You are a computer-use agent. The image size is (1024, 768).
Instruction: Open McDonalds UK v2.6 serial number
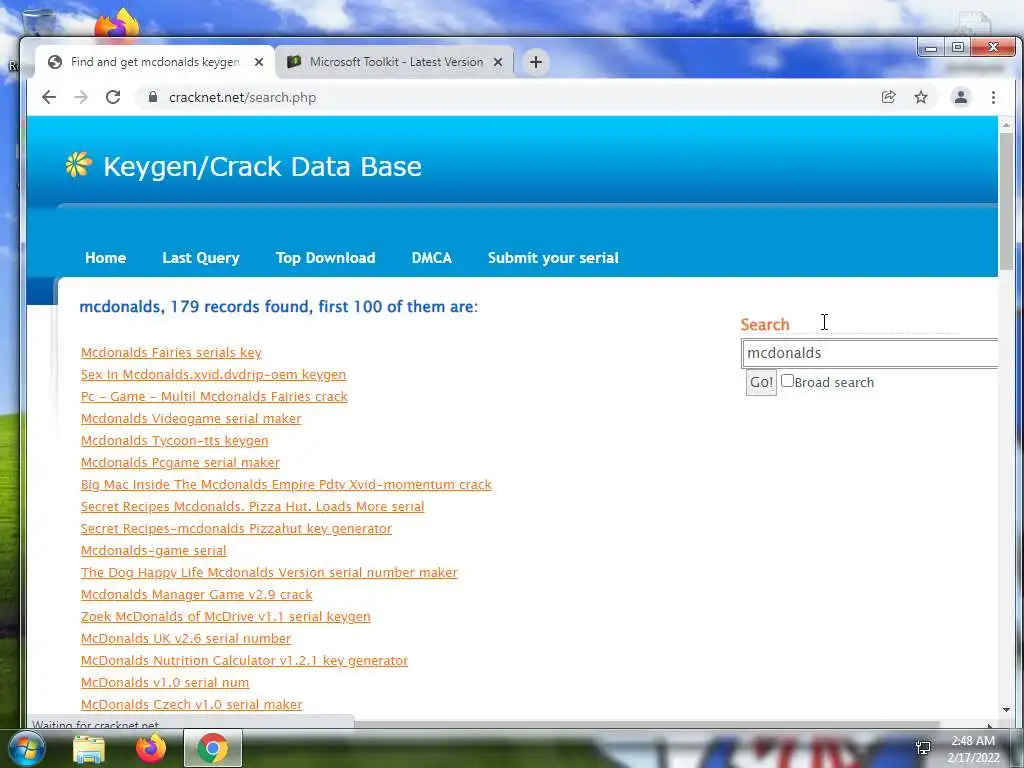[186, 639]
